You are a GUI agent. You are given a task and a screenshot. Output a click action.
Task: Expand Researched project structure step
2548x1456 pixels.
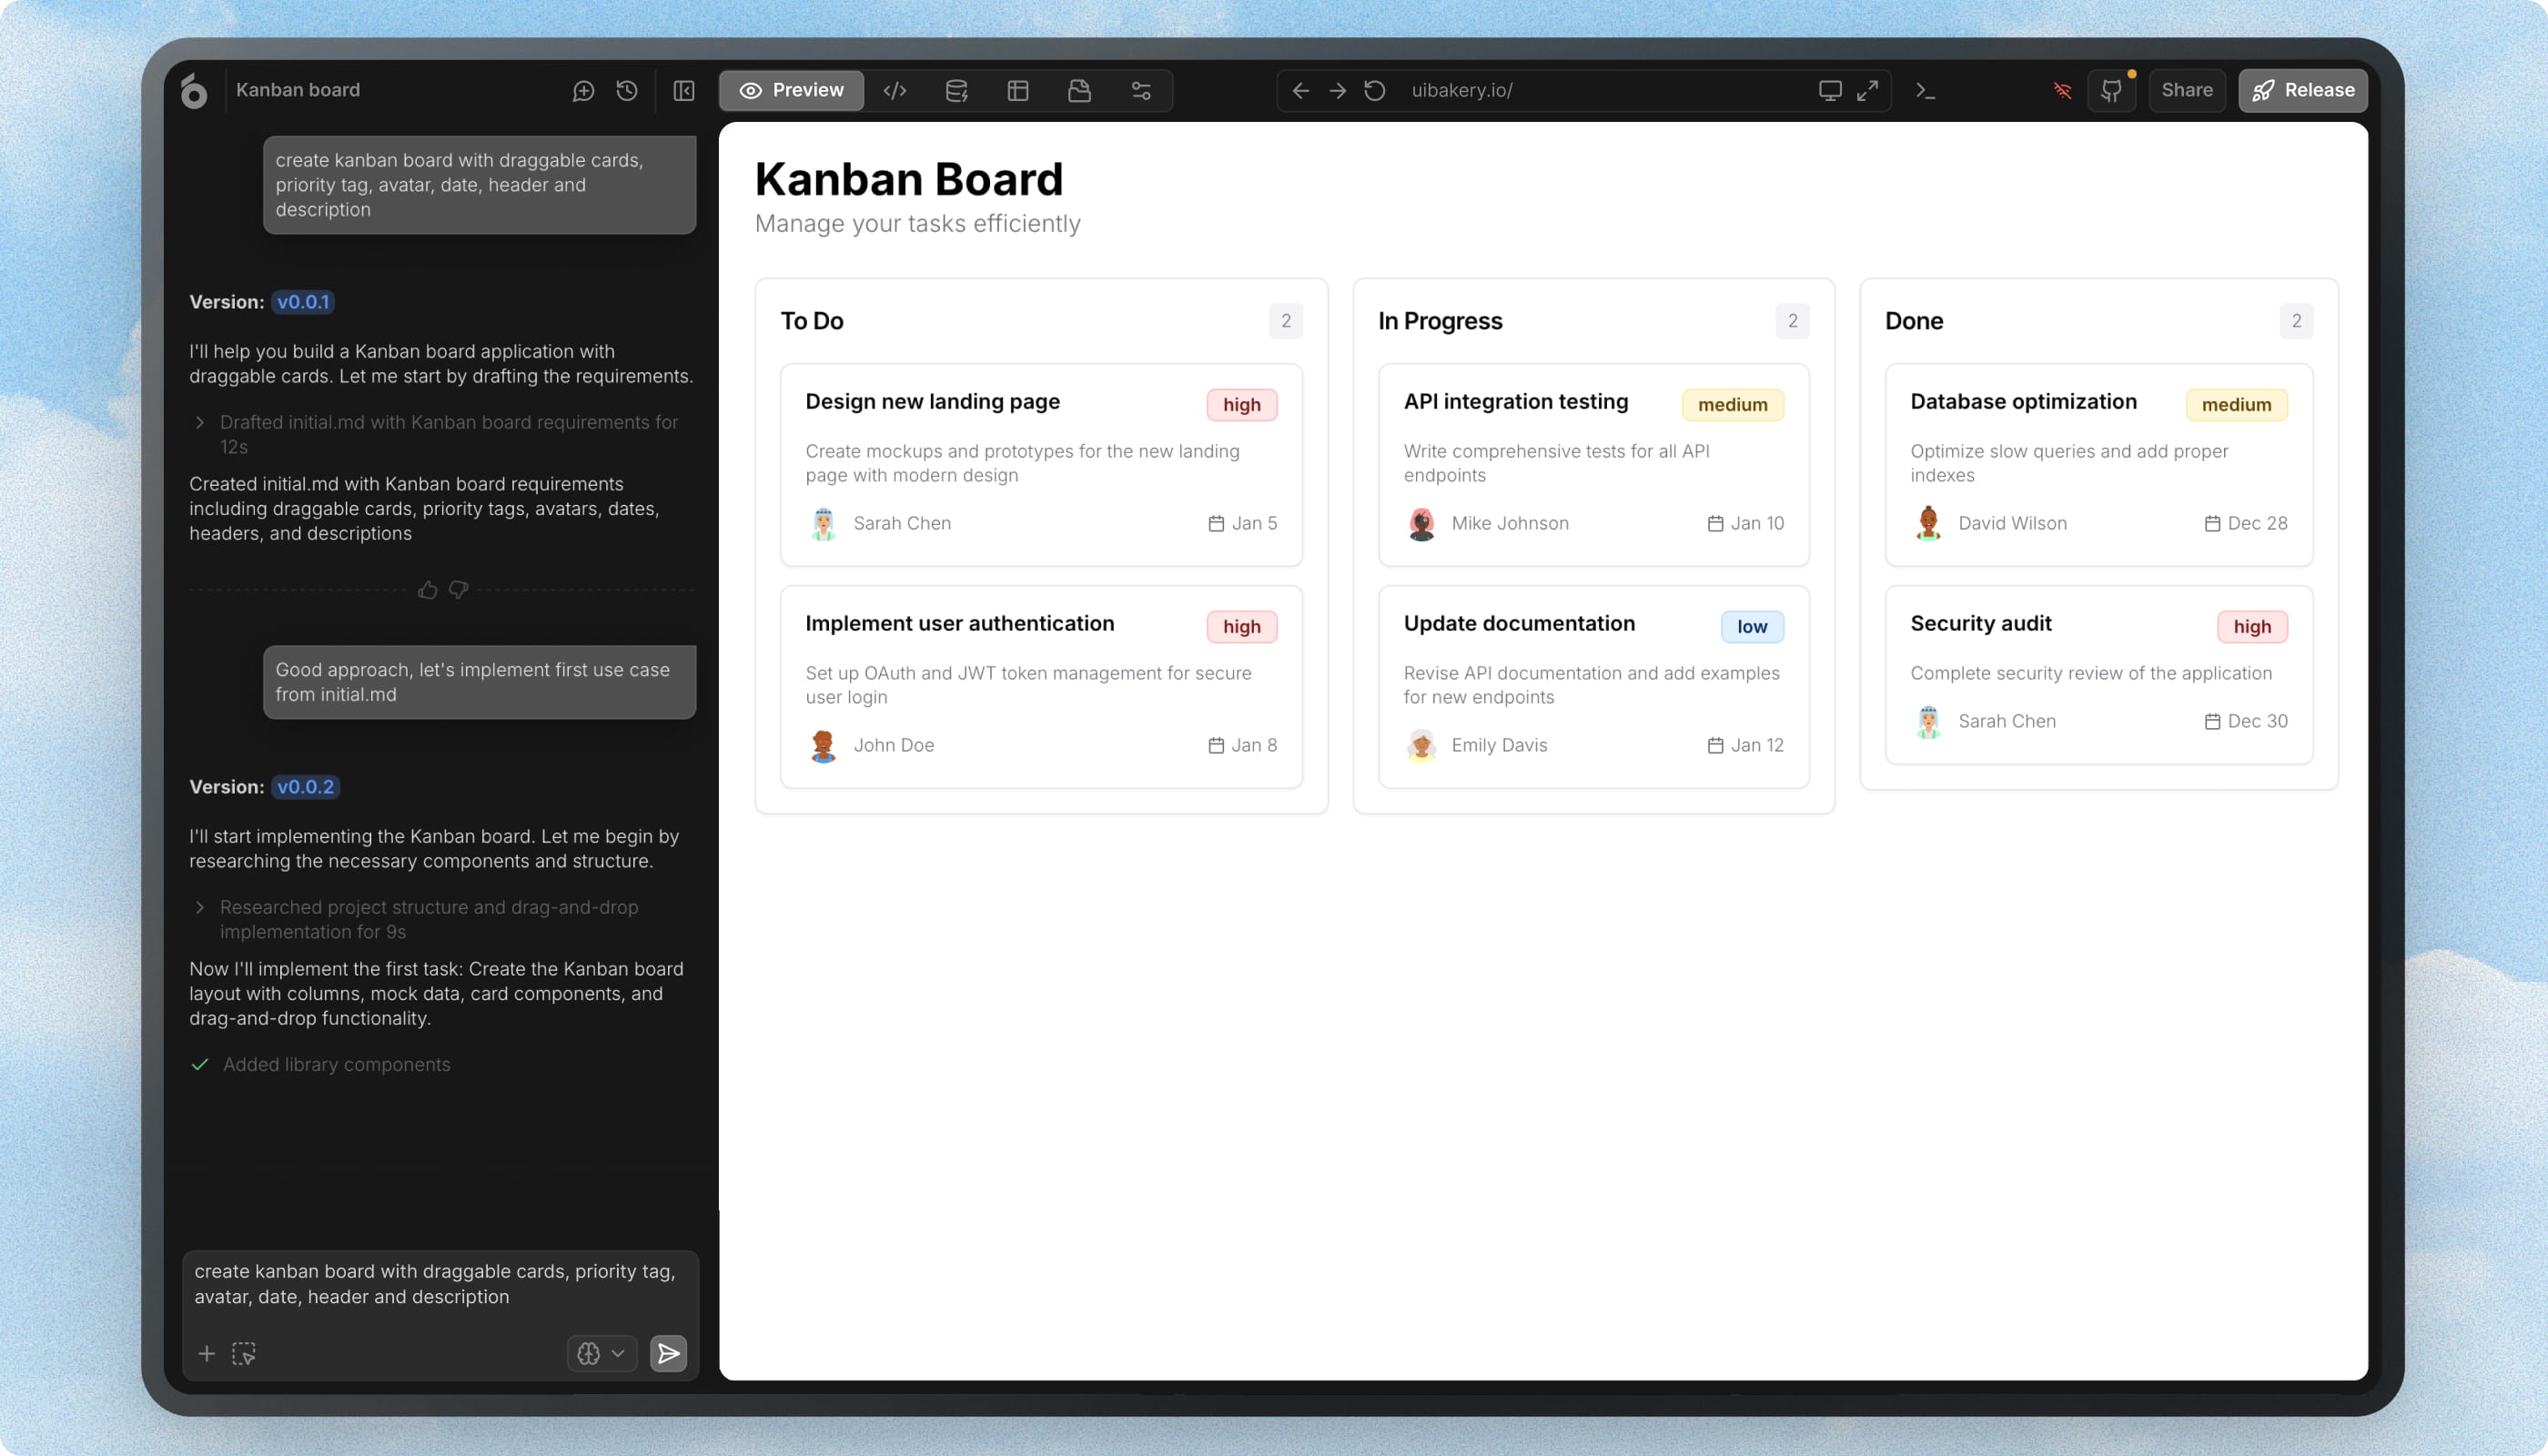(x=200, y=907)
